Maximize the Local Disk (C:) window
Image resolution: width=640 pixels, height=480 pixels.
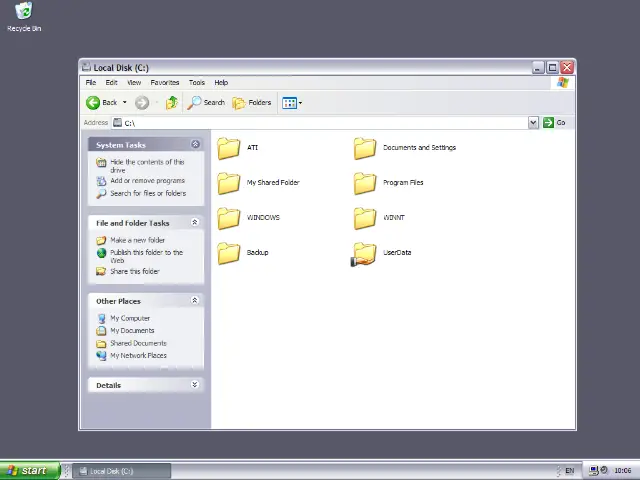point(552,67)
